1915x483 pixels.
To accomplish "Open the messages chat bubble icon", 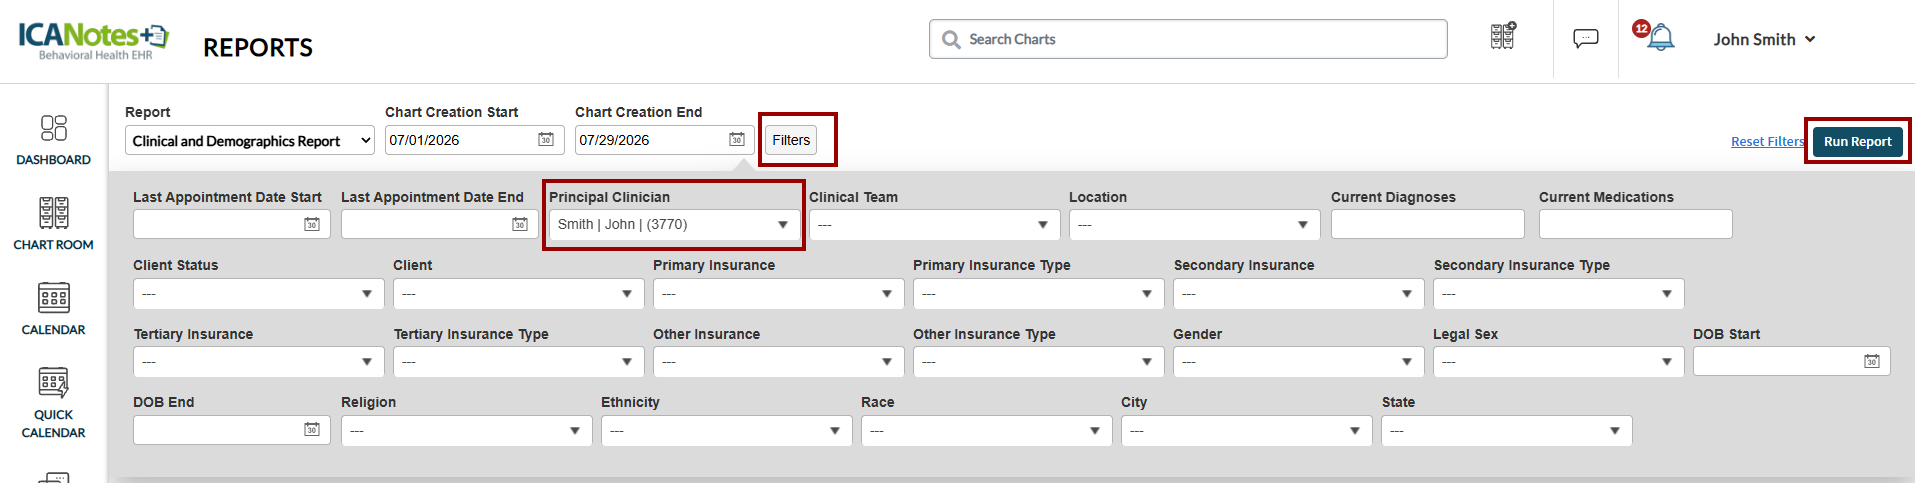I will [x=1586, y=39].
